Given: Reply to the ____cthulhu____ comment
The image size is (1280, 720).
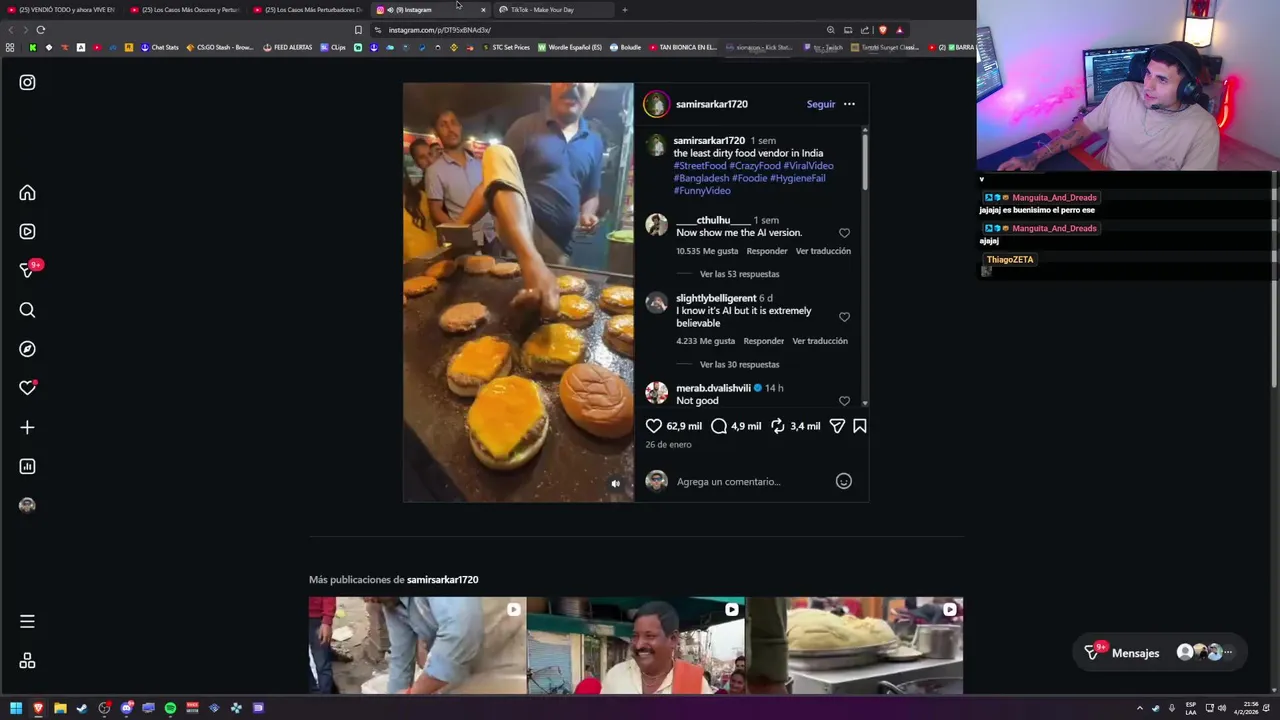Looking at the screenshot, I should coord(767,251).
